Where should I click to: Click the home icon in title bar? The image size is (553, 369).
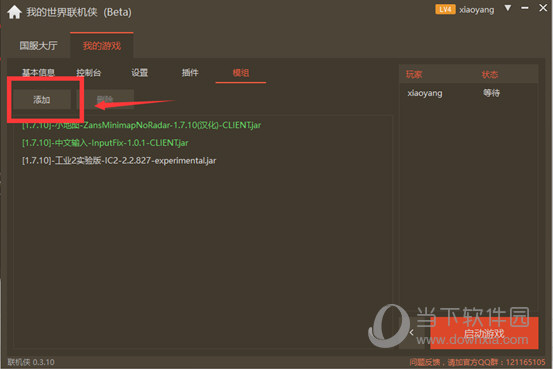(x=14, y=12)
